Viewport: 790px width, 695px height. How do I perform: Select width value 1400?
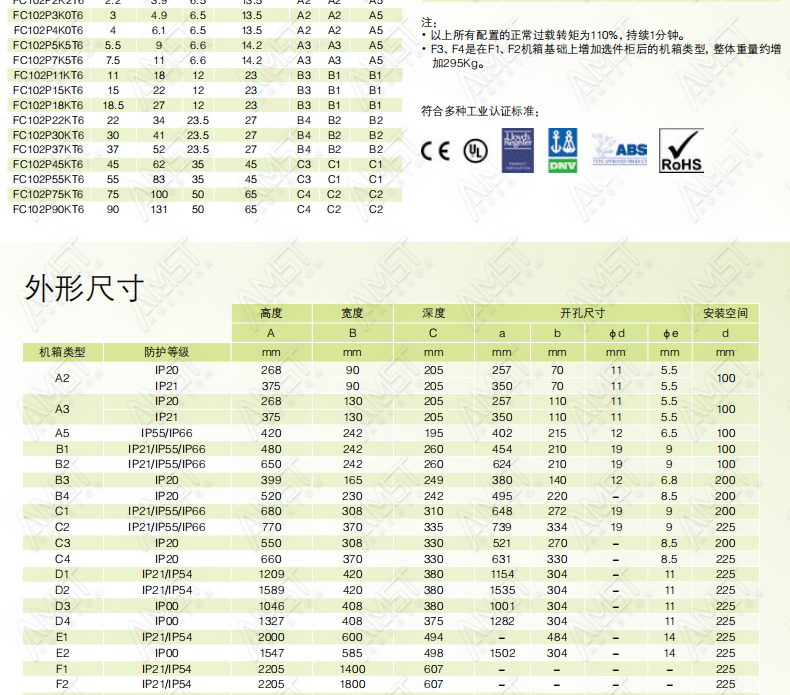click(x=352, y=669)
